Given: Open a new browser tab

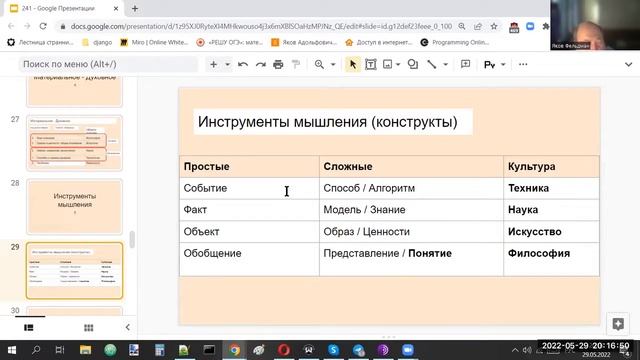Looking at the screenshot, I should tap(135, 9).
